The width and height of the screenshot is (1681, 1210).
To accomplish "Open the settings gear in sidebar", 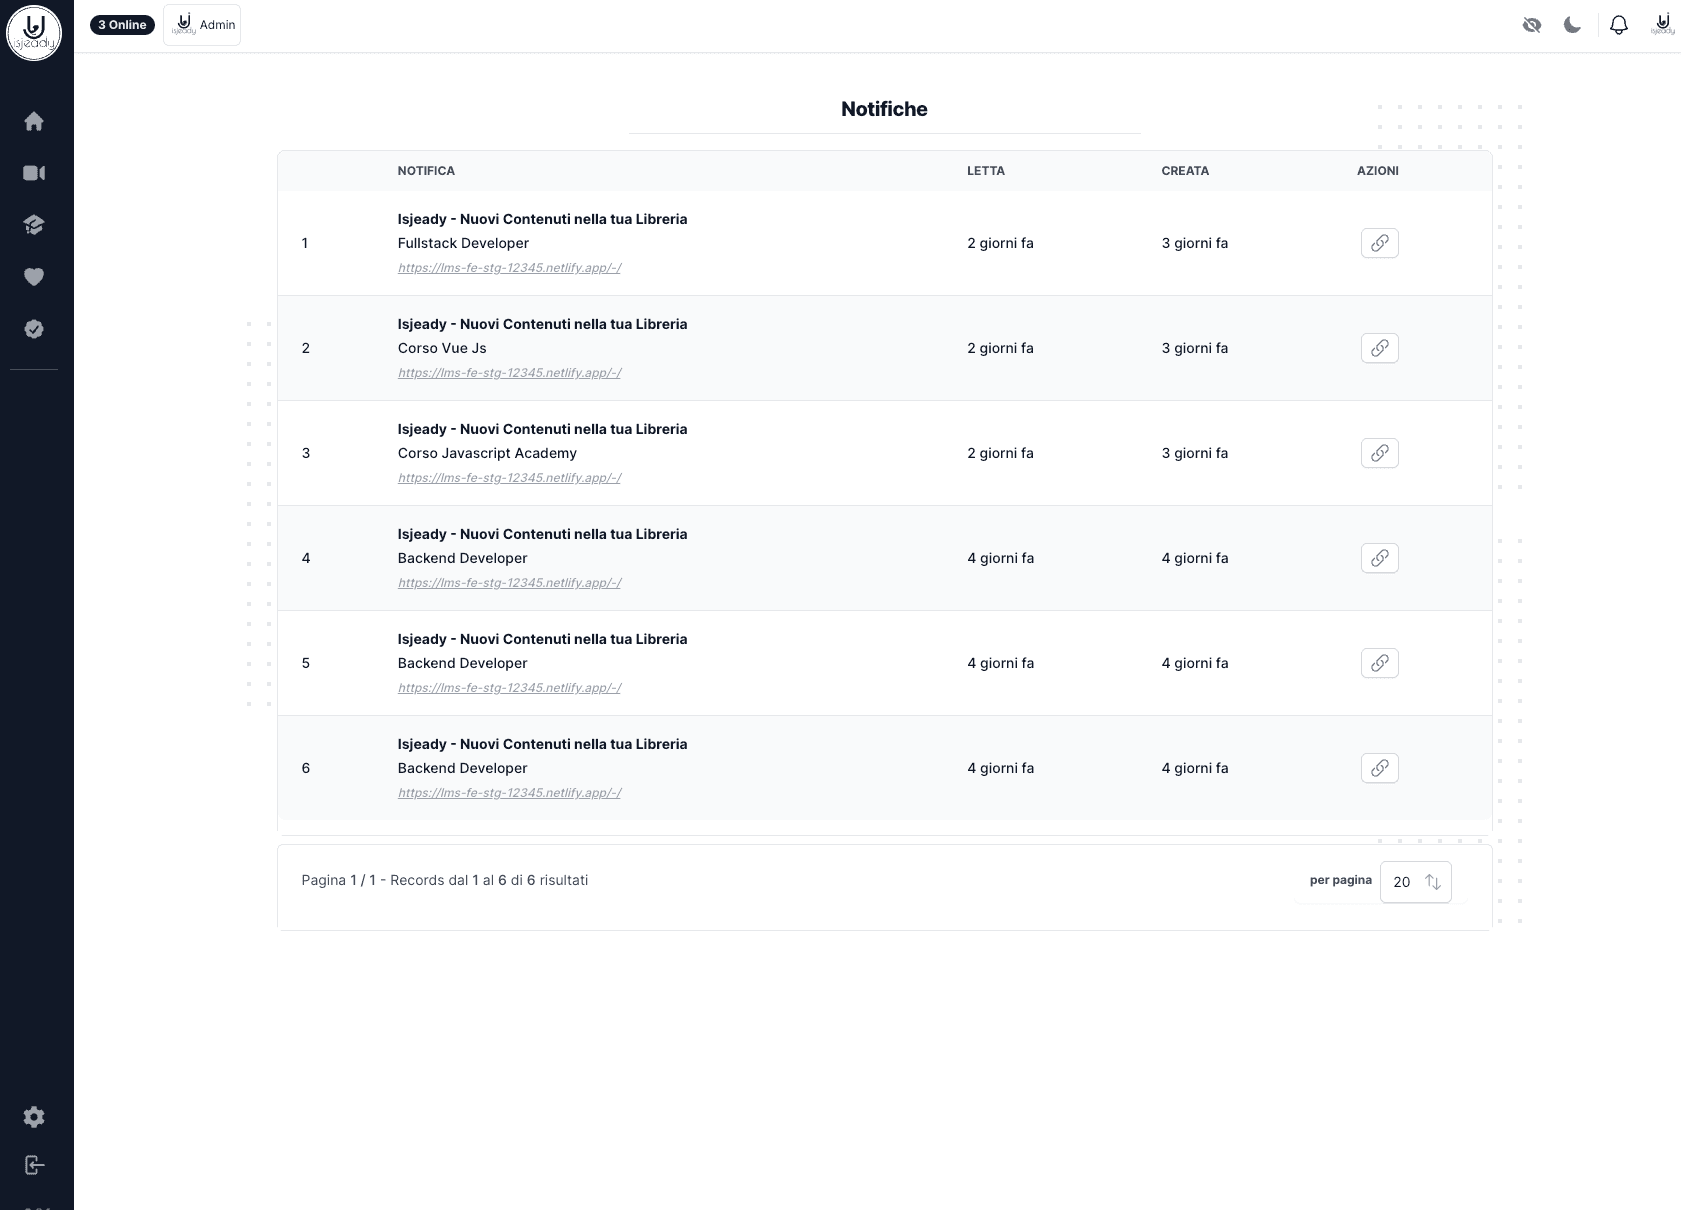I will click(34, 1117).
